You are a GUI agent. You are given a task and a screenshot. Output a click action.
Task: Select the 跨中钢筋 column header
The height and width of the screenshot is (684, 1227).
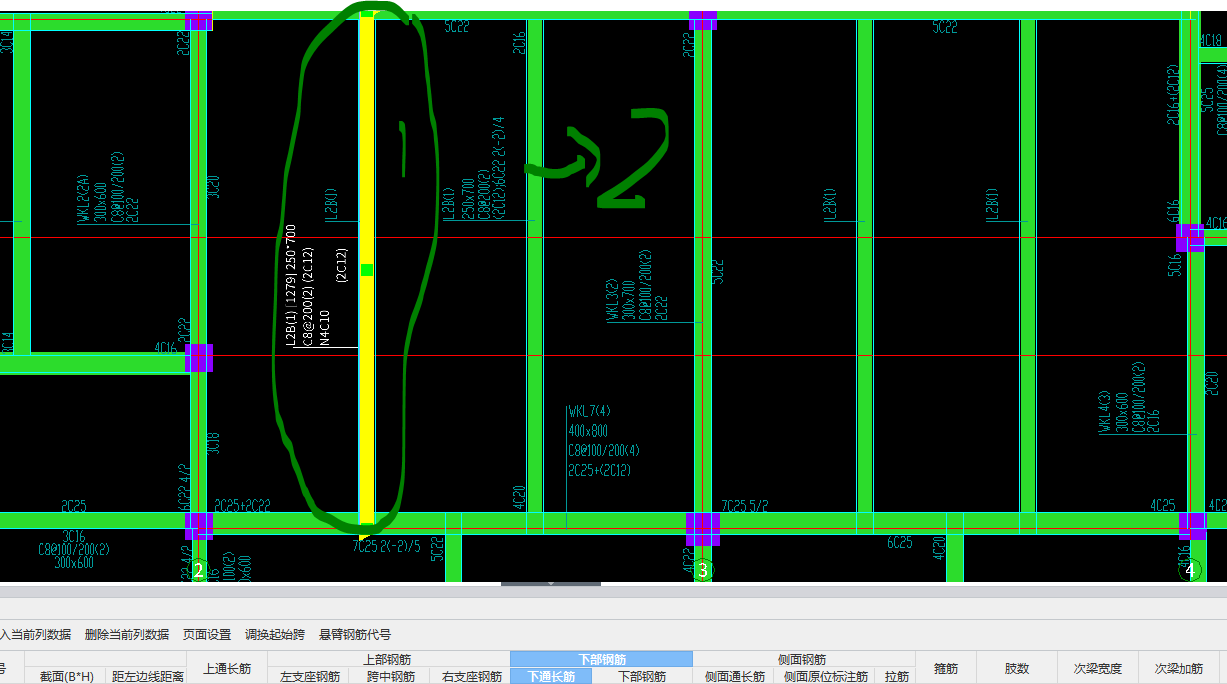click(x=390, y=676)
